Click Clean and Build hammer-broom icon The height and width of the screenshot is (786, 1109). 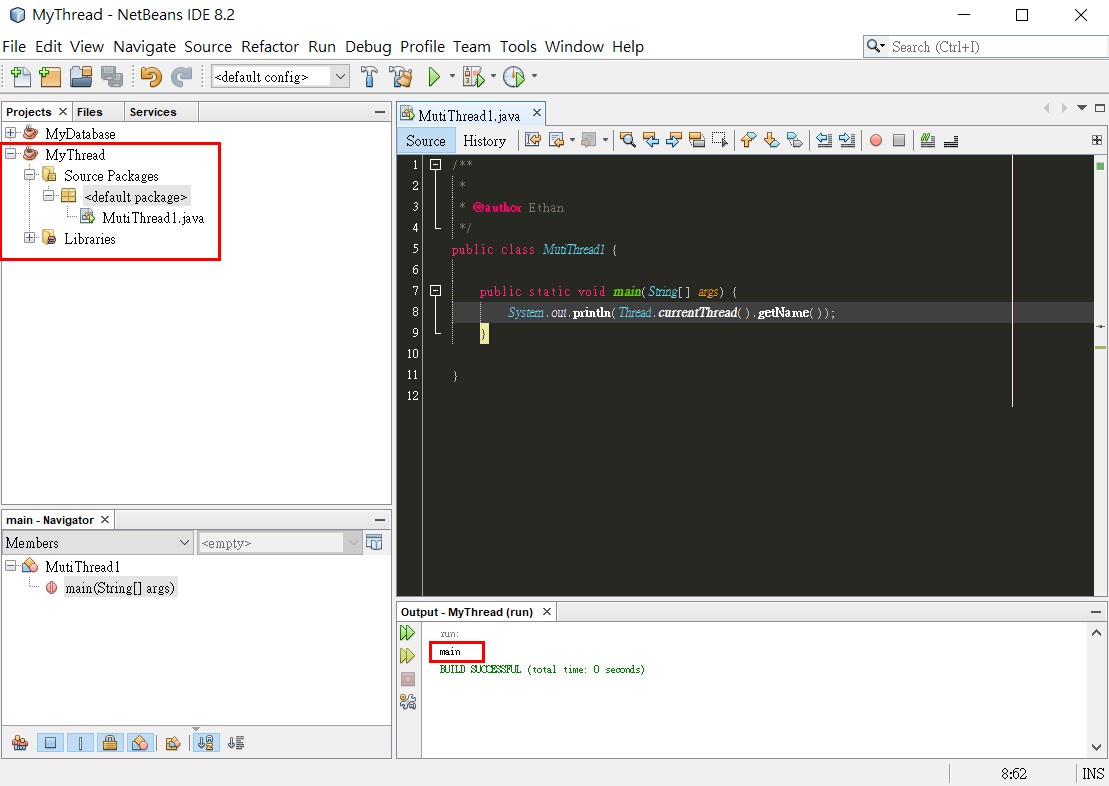[x=400, y=76]
